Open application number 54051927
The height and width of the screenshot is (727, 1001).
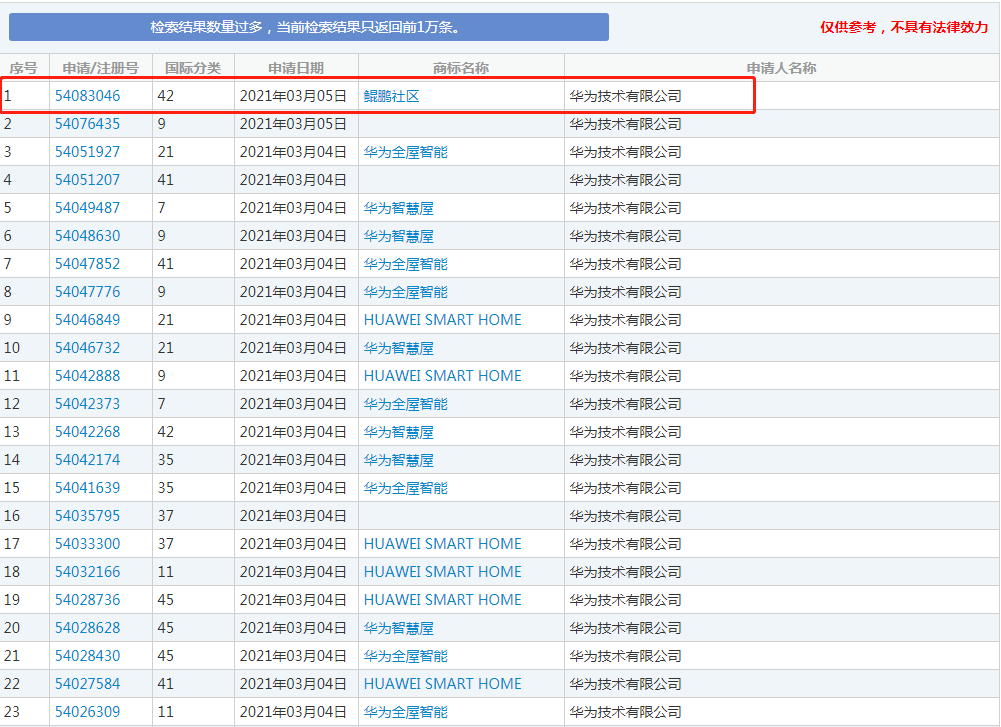point(87,152)
